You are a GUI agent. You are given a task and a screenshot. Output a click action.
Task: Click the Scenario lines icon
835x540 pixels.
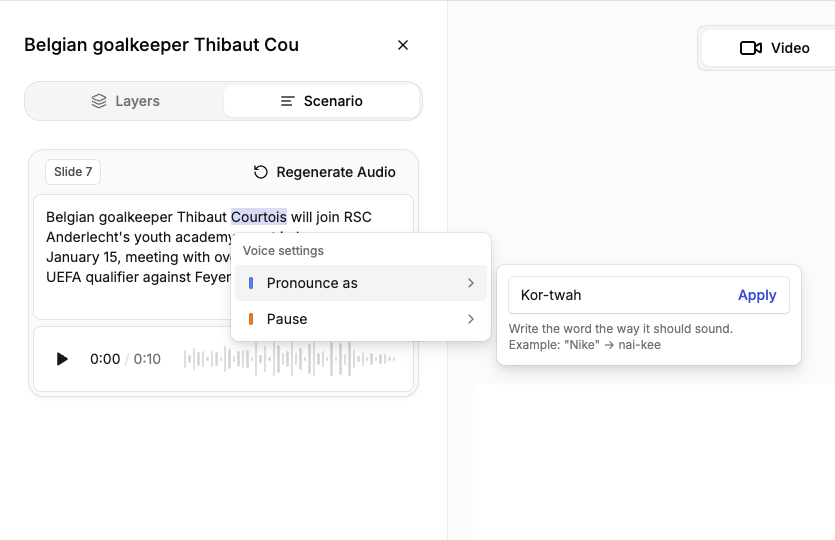coord(288,101)
